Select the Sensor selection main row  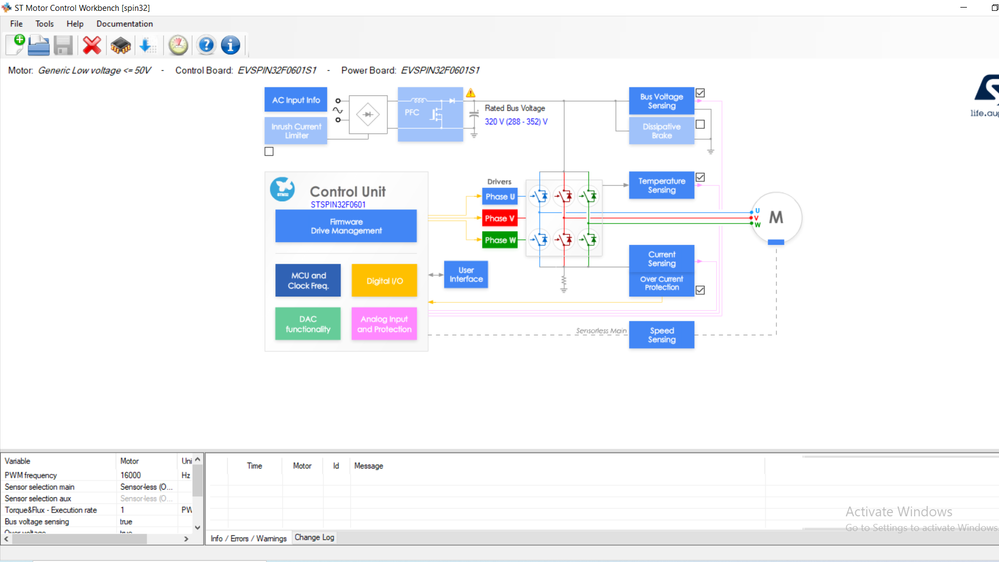(97, 487)
